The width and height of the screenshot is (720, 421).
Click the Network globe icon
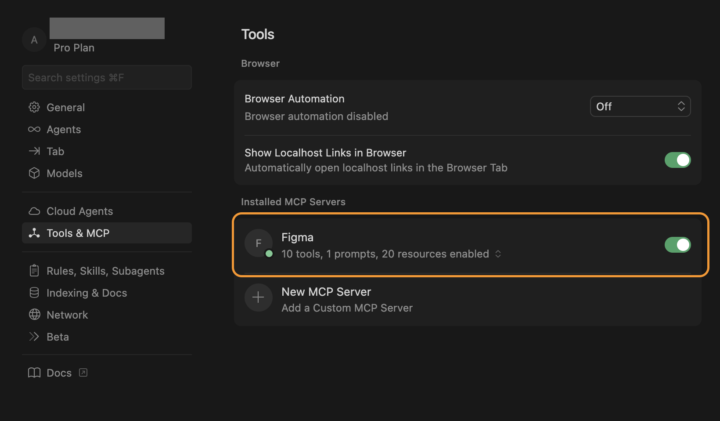coord(34,314)
